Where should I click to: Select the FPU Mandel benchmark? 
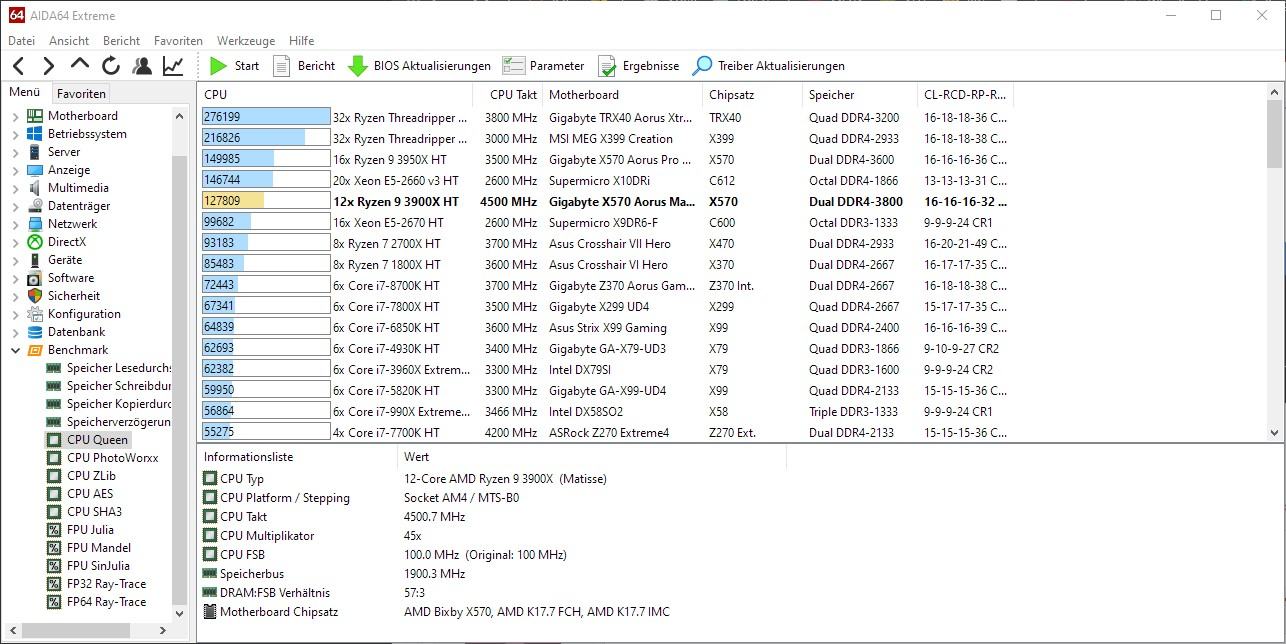pos(89,548)
